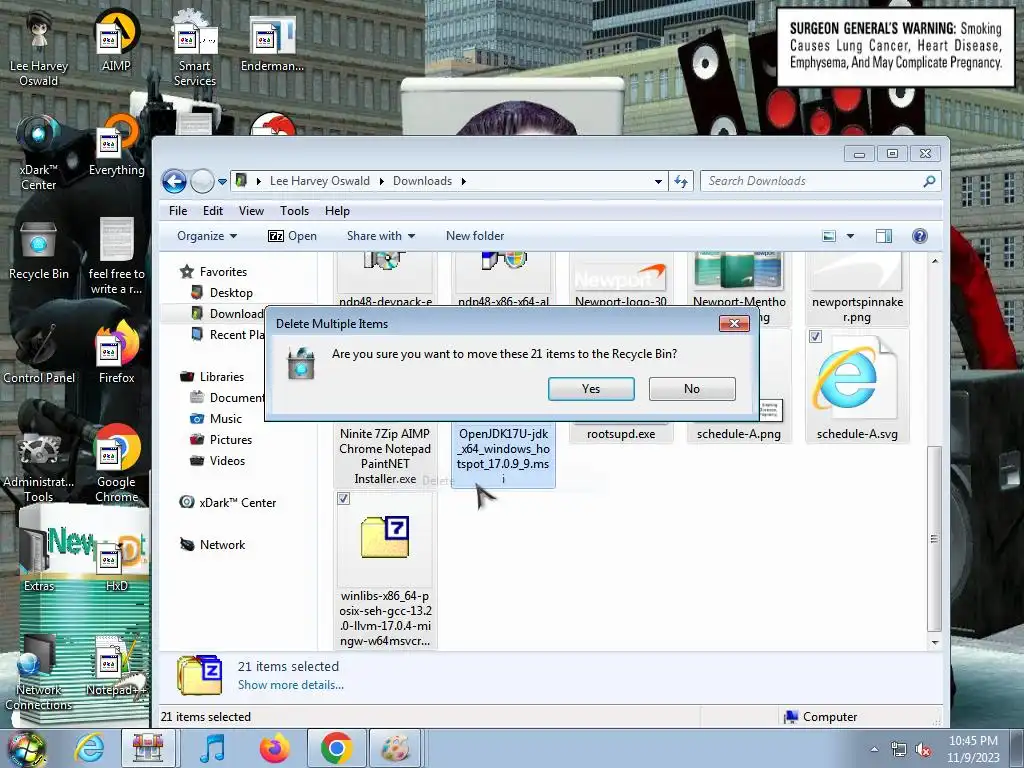The image size is (1024, 768).
Task: Open the View menu
Action: pyautogui.click(x=251, y=210)
